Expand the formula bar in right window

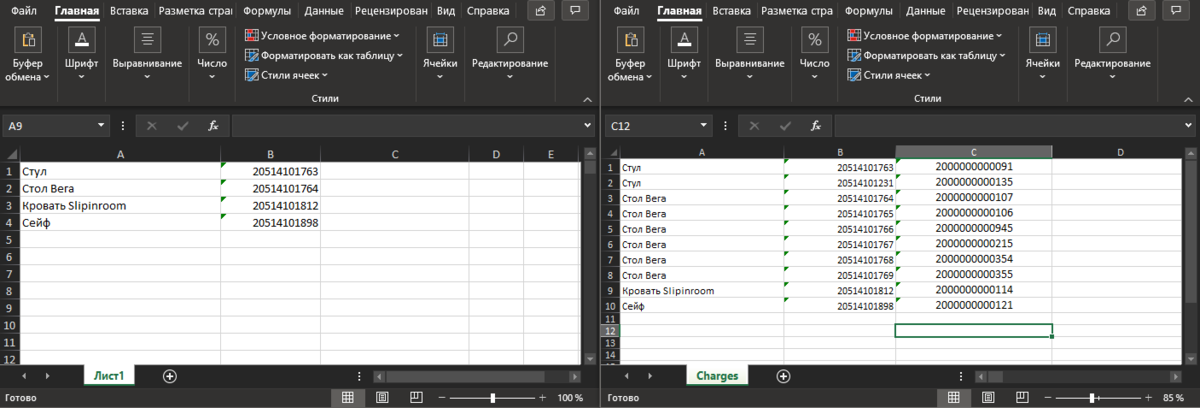tap(1190, 126)
